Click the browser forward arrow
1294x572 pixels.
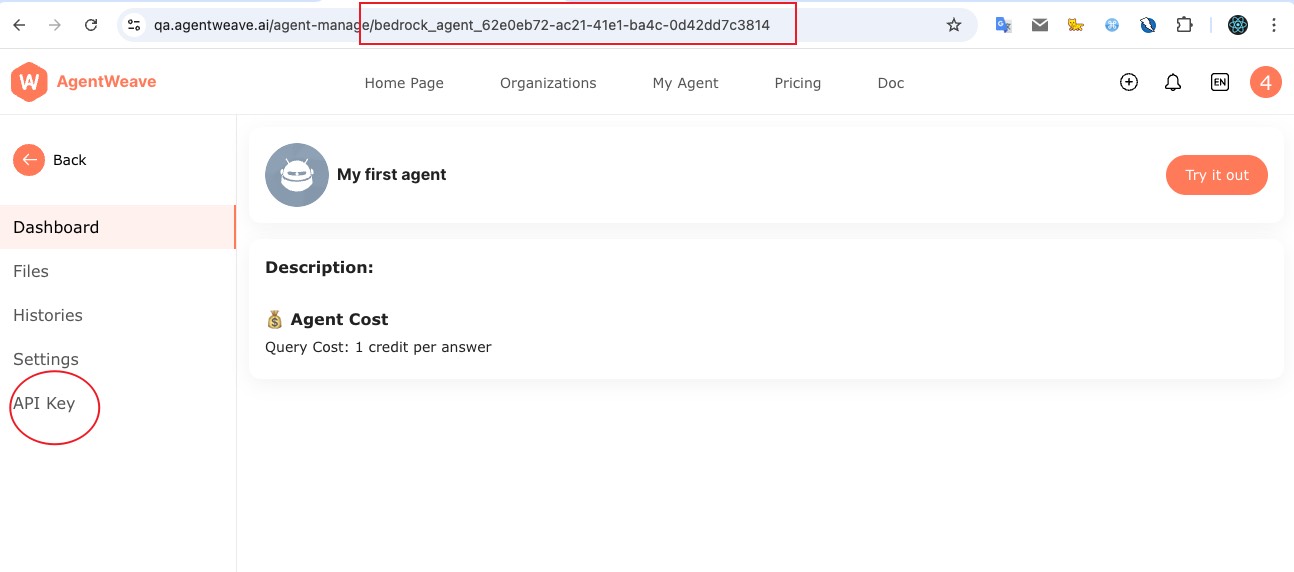tap(55, 25)
